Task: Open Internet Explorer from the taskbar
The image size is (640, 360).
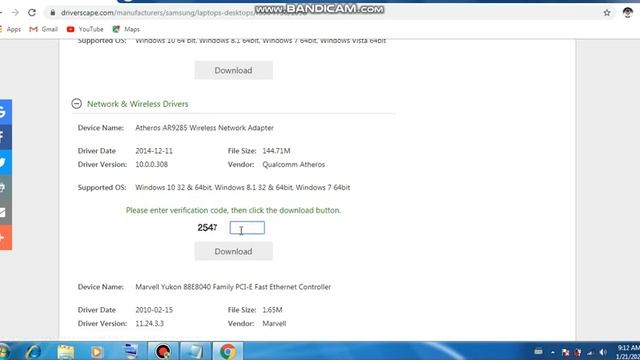Action: pos(33,351)
